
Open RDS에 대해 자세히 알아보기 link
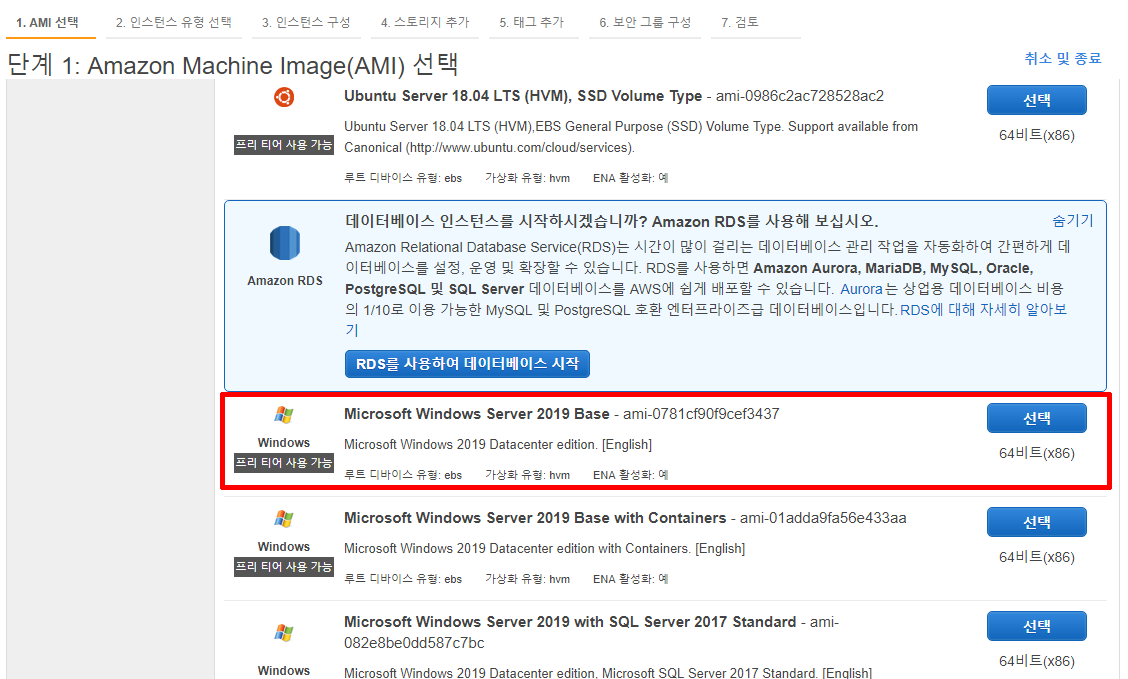[x=982, y=309]
